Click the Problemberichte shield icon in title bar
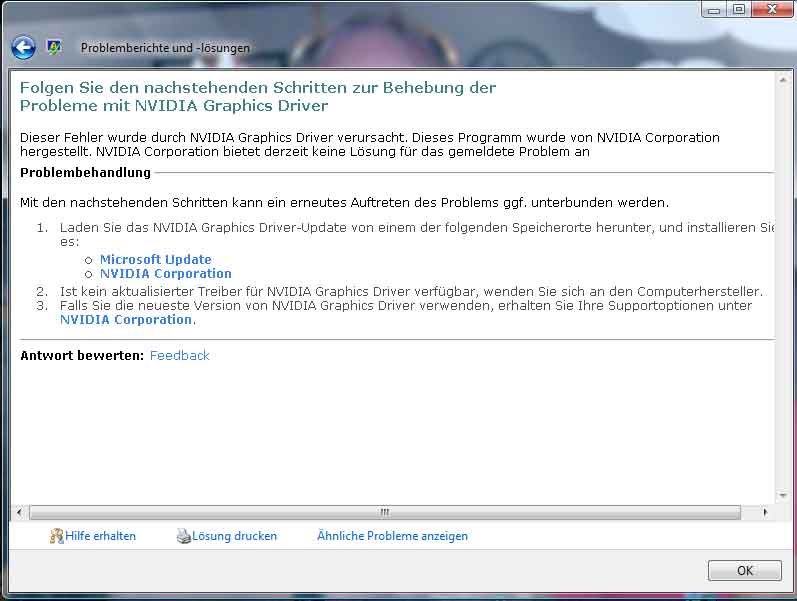This screenshot has width=797, height=601. [x=54, y=48]
